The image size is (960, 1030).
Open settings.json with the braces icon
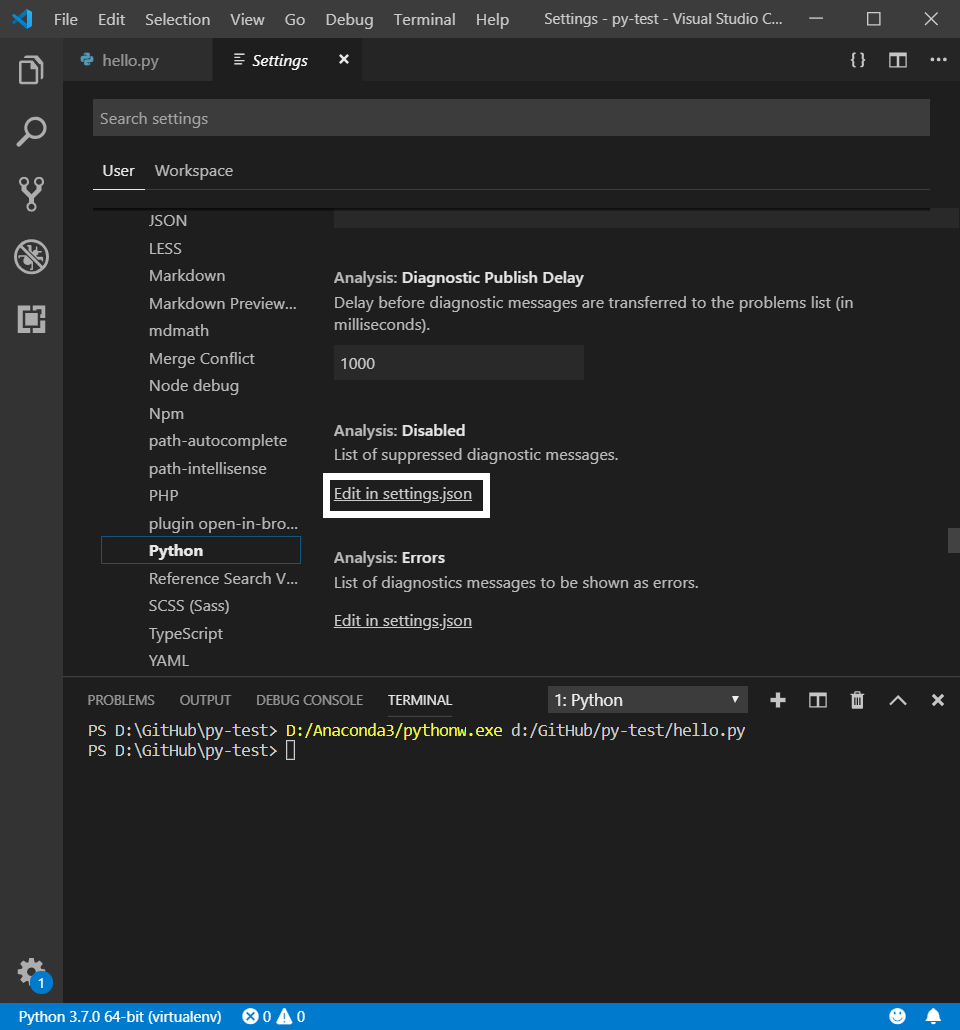[857, 60]
